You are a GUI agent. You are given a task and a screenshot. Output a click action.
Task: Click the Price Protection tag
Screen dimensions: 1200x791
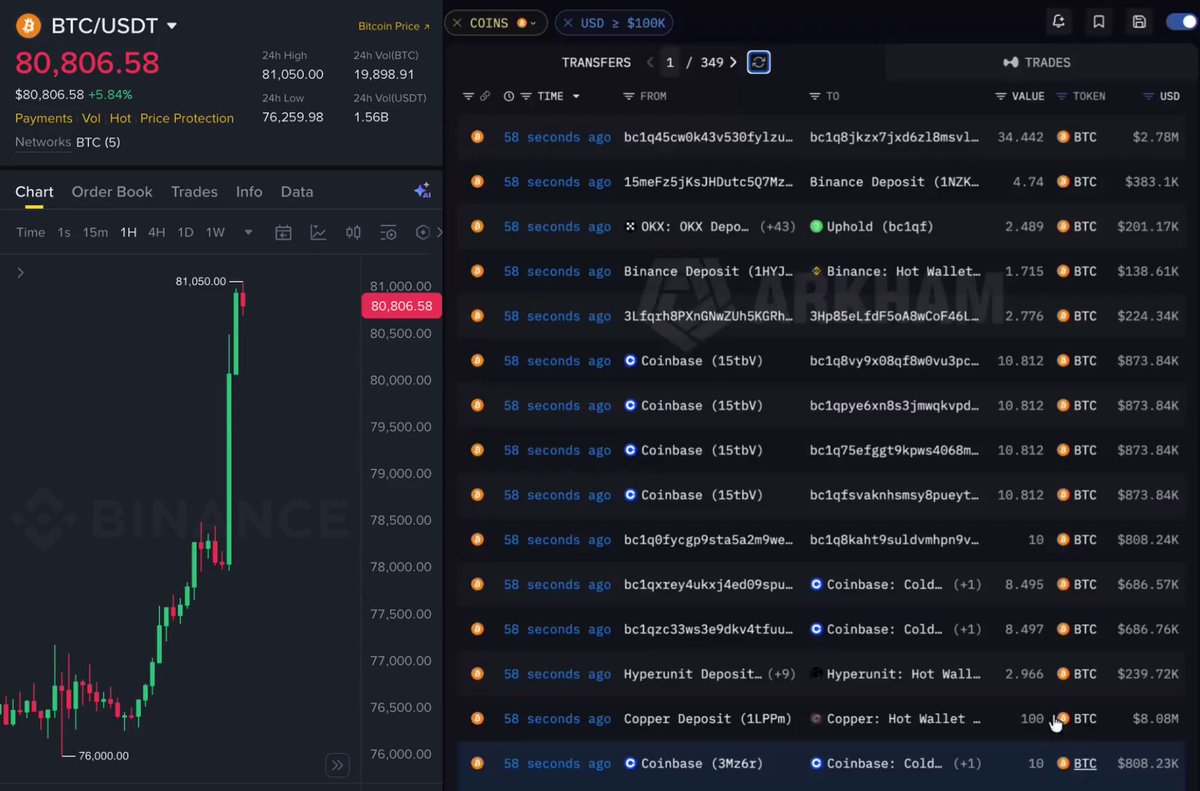click(x=187, y=118)
